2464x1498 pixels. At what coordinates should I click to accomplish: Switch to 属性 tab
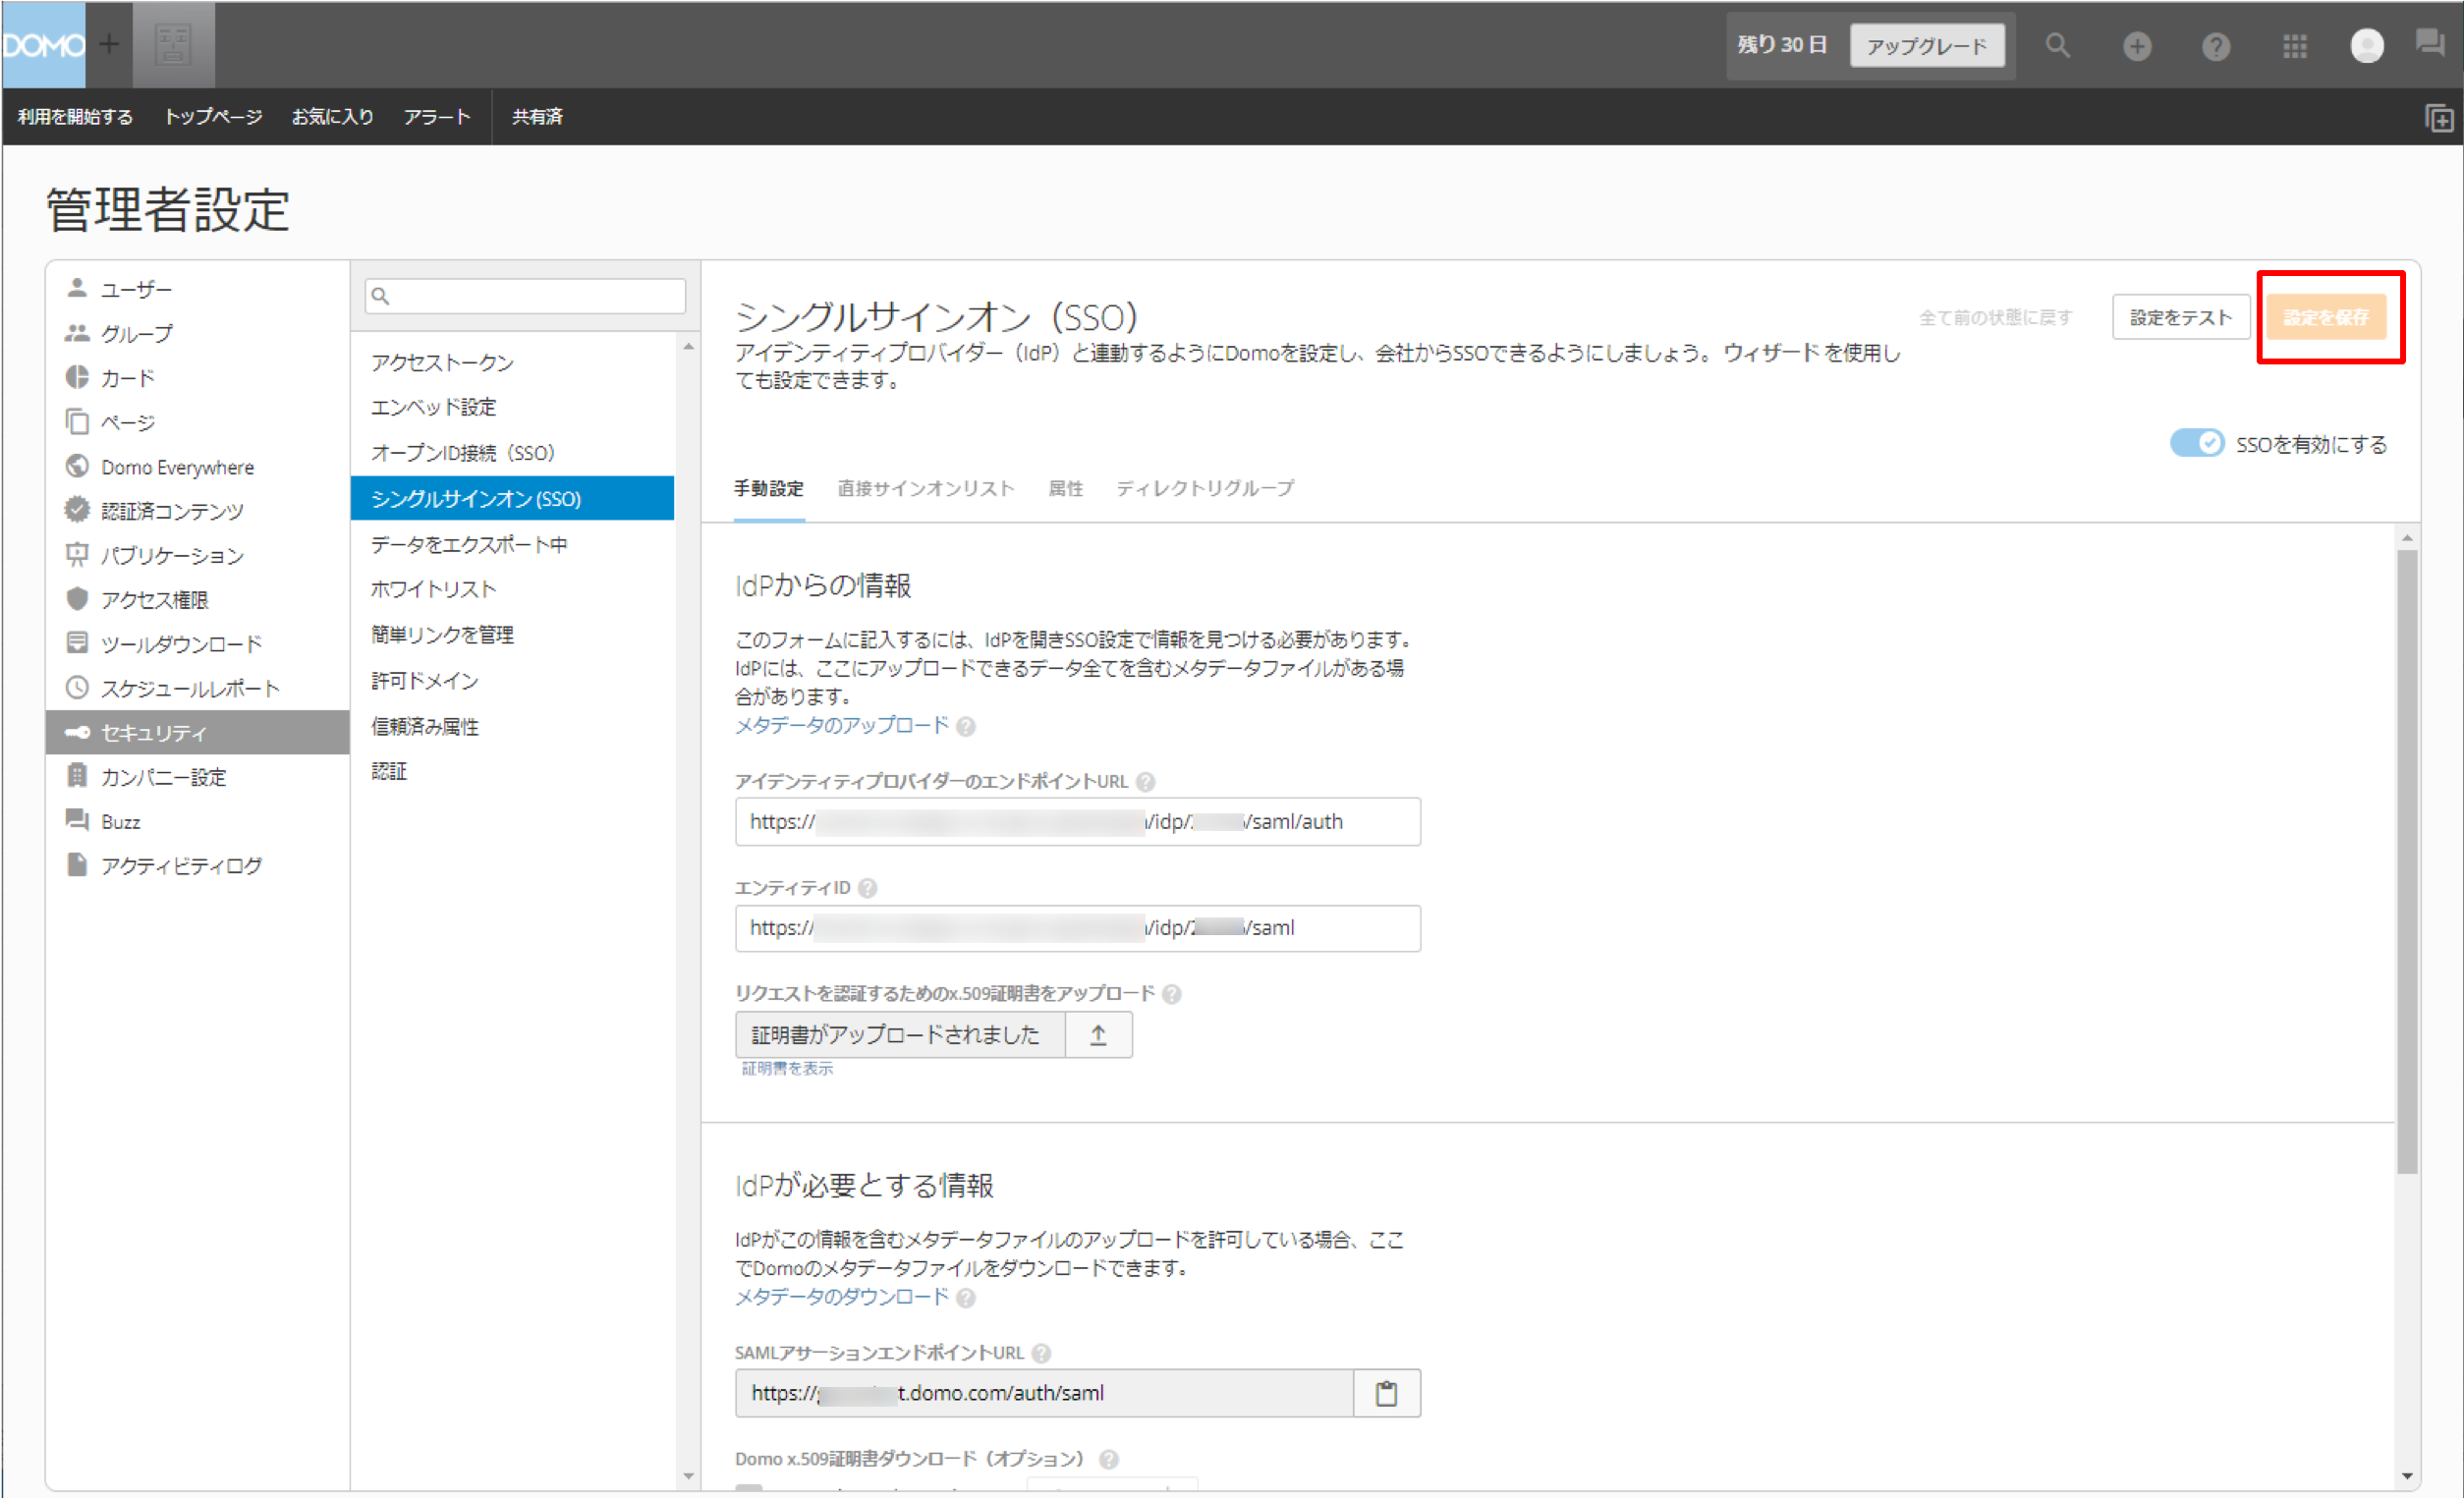[1066, 488]
